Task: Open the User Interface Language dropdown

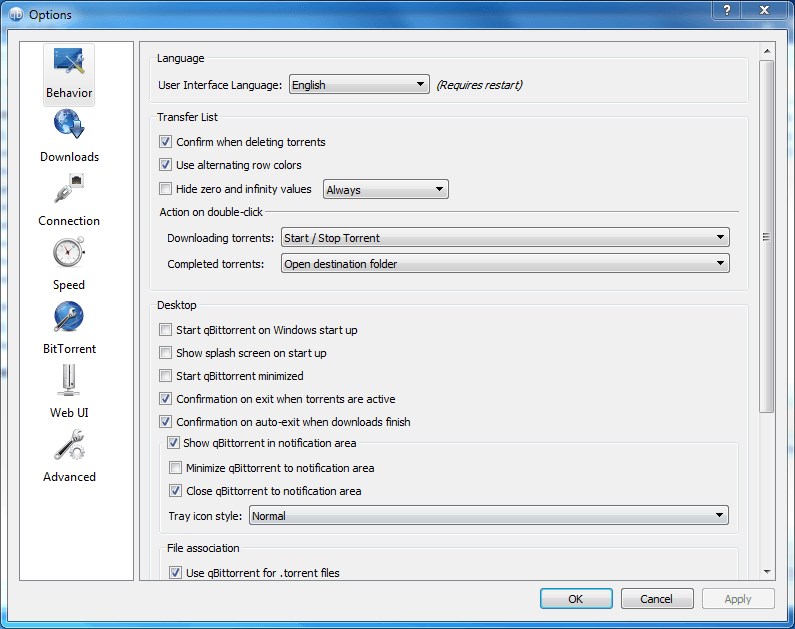Action: point(359,84)
